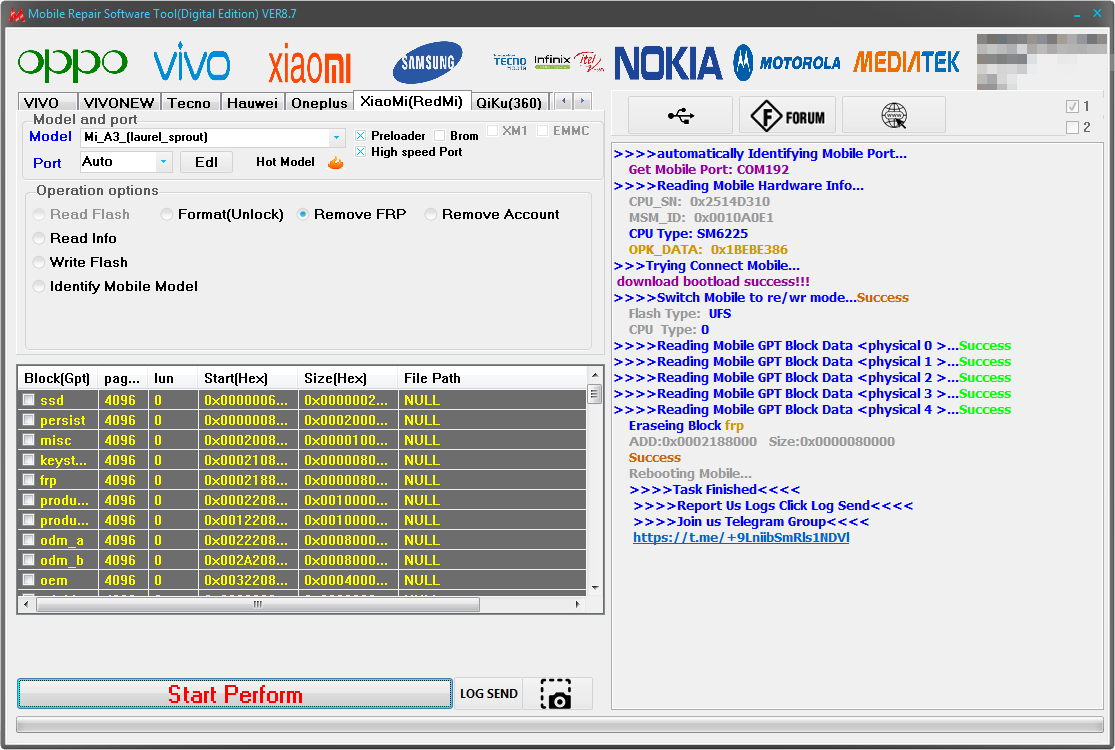The image size is (1115, 750).
Task: Click the Hot Model flame icon
Action: [336, 162]
